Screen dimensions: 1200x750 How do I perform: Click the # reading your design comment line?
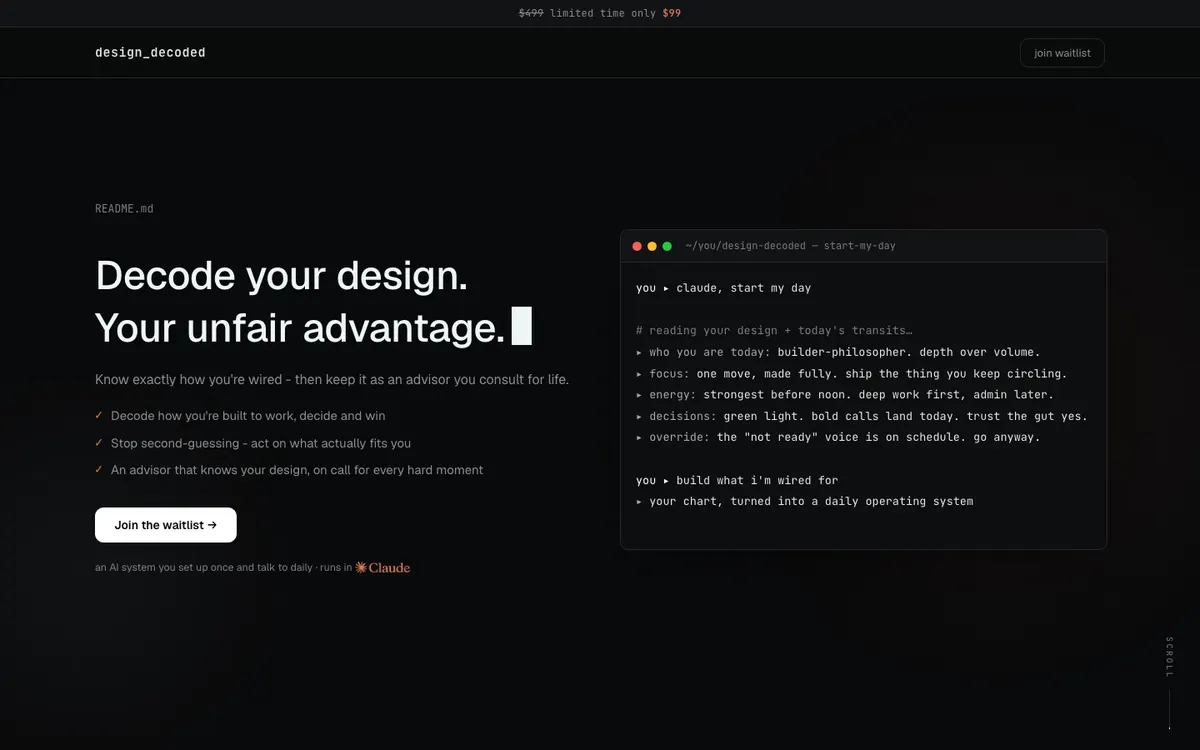[774, 330]
